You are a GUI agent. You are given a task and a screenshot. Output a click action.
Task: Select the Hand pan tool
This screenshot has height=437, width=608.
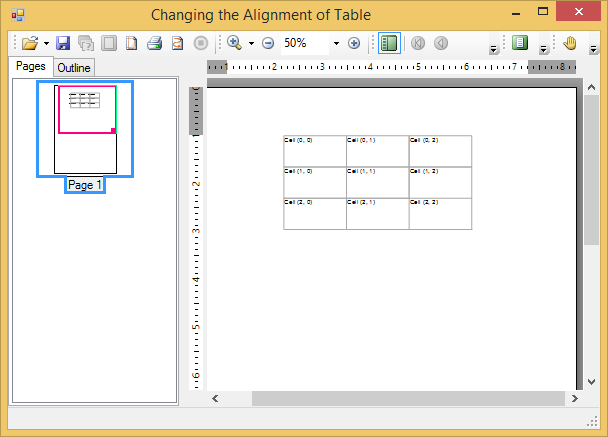(571, 43)
